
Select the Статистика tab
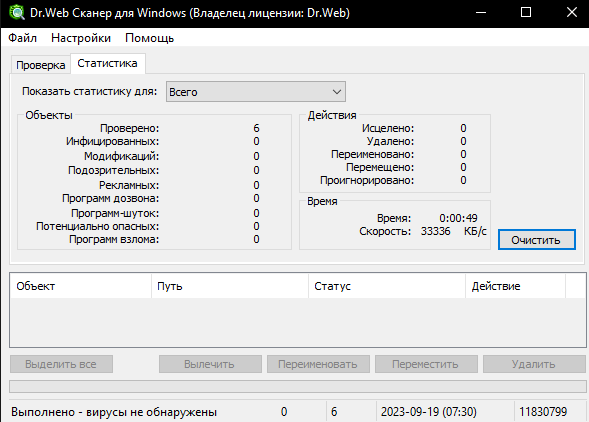tap(107, 63)
